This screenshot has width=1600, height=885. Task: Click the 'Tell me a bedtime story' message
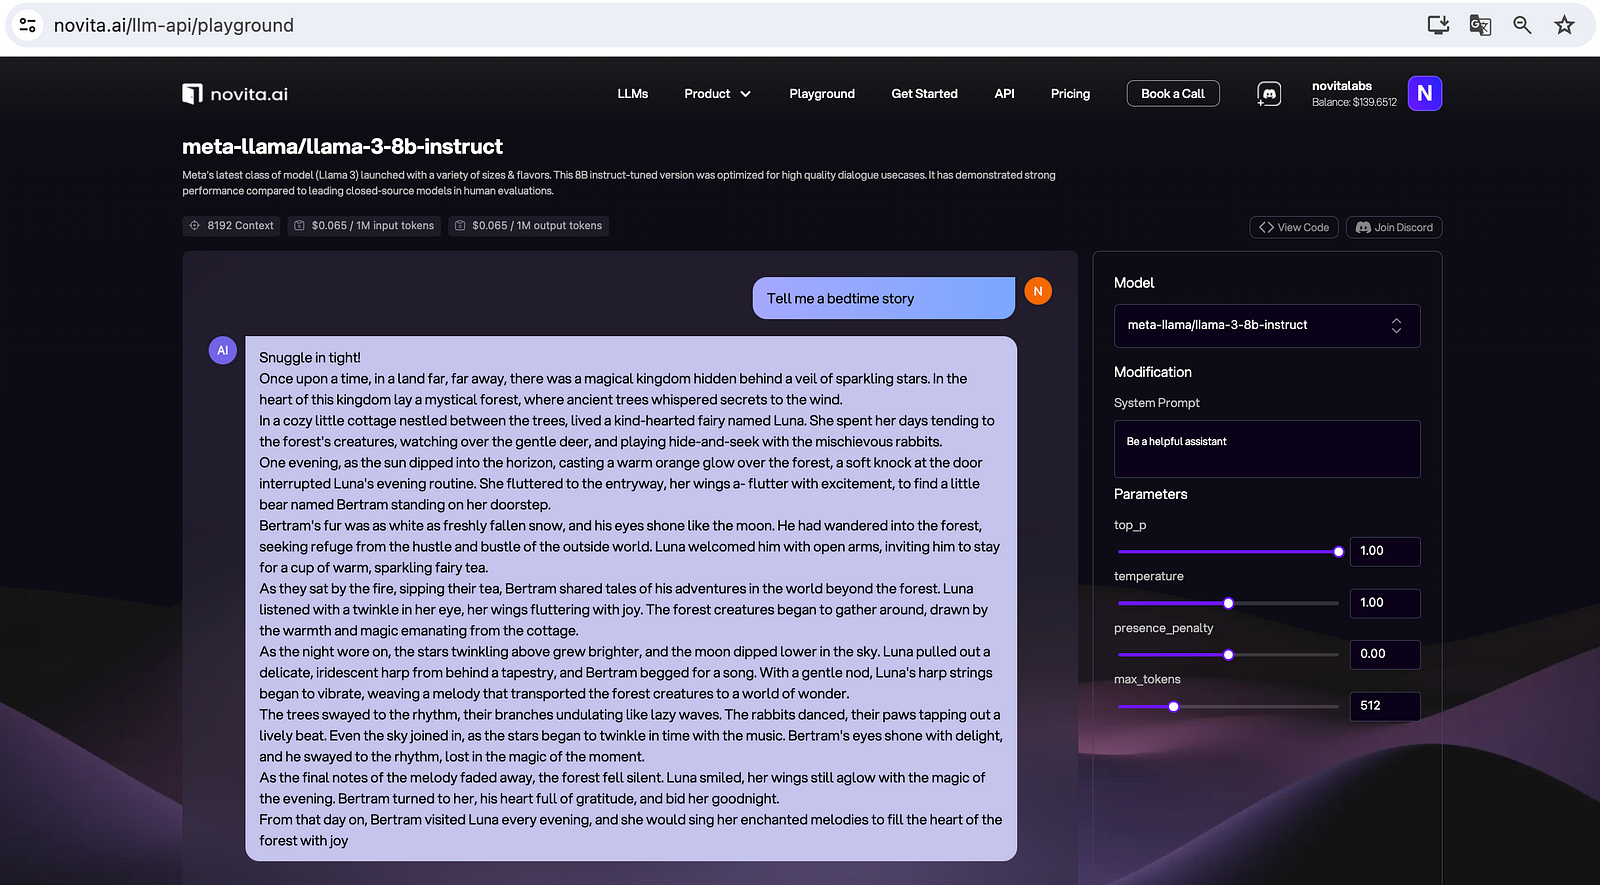pos(884,298)
